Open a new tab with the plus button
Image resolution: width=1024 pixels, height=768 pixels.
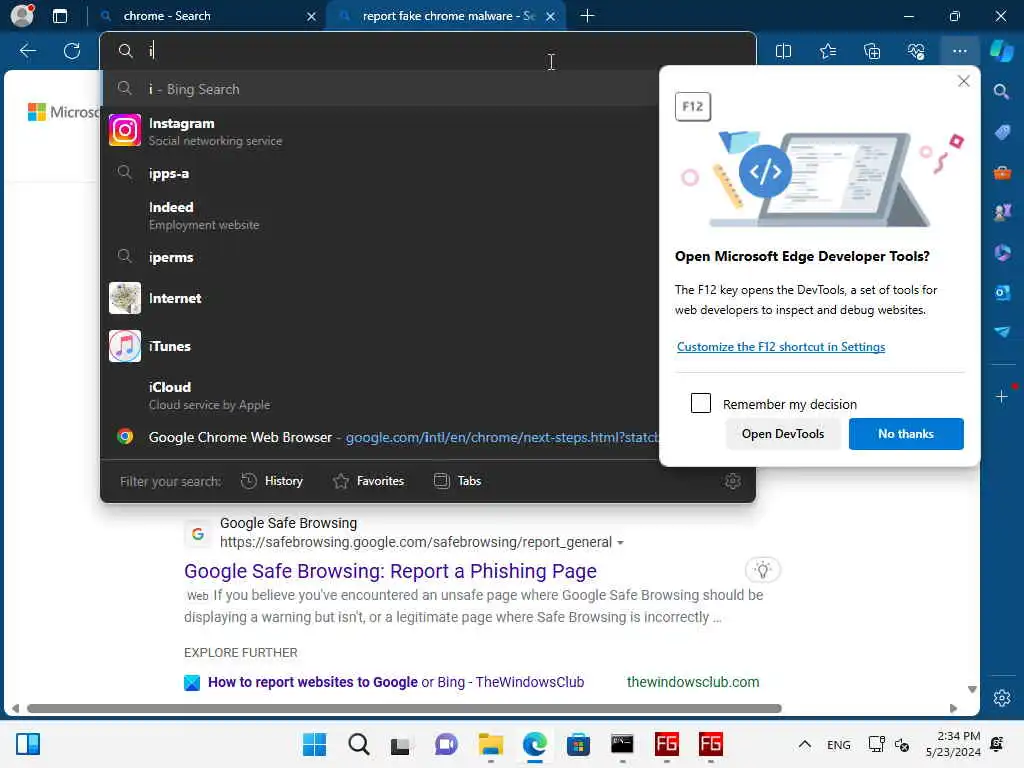click(x=587, y=16)
